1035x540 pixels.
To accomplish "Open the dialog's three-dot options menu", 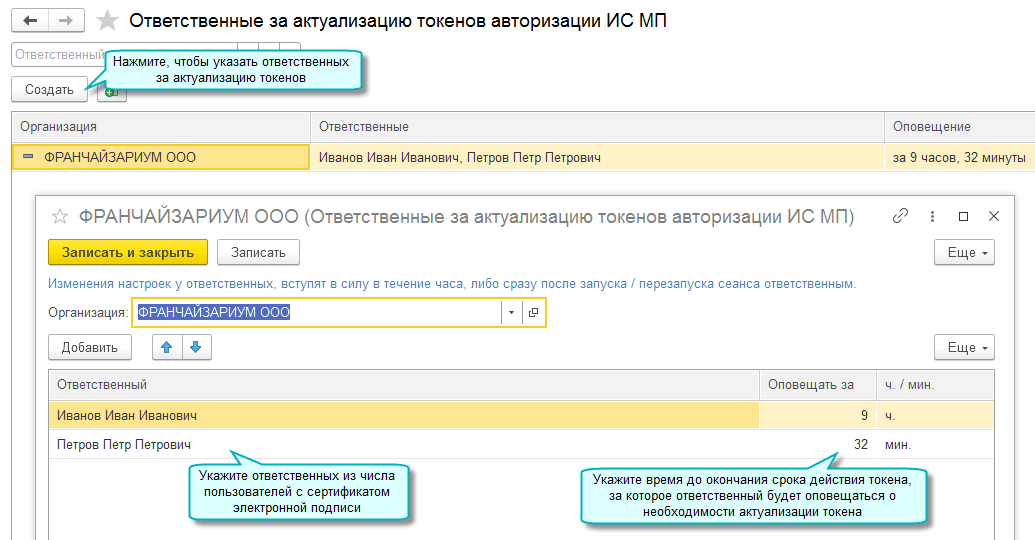I will (932, 215).
